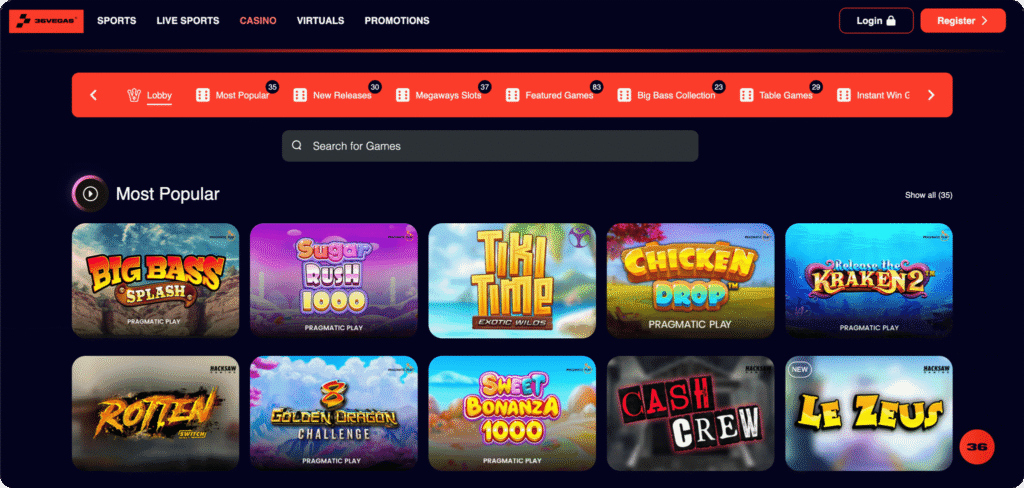Open the Big Bass Splash game thumbnail
The width and height of the screenshot is (1024, 488).
click(x=155, y=280)
